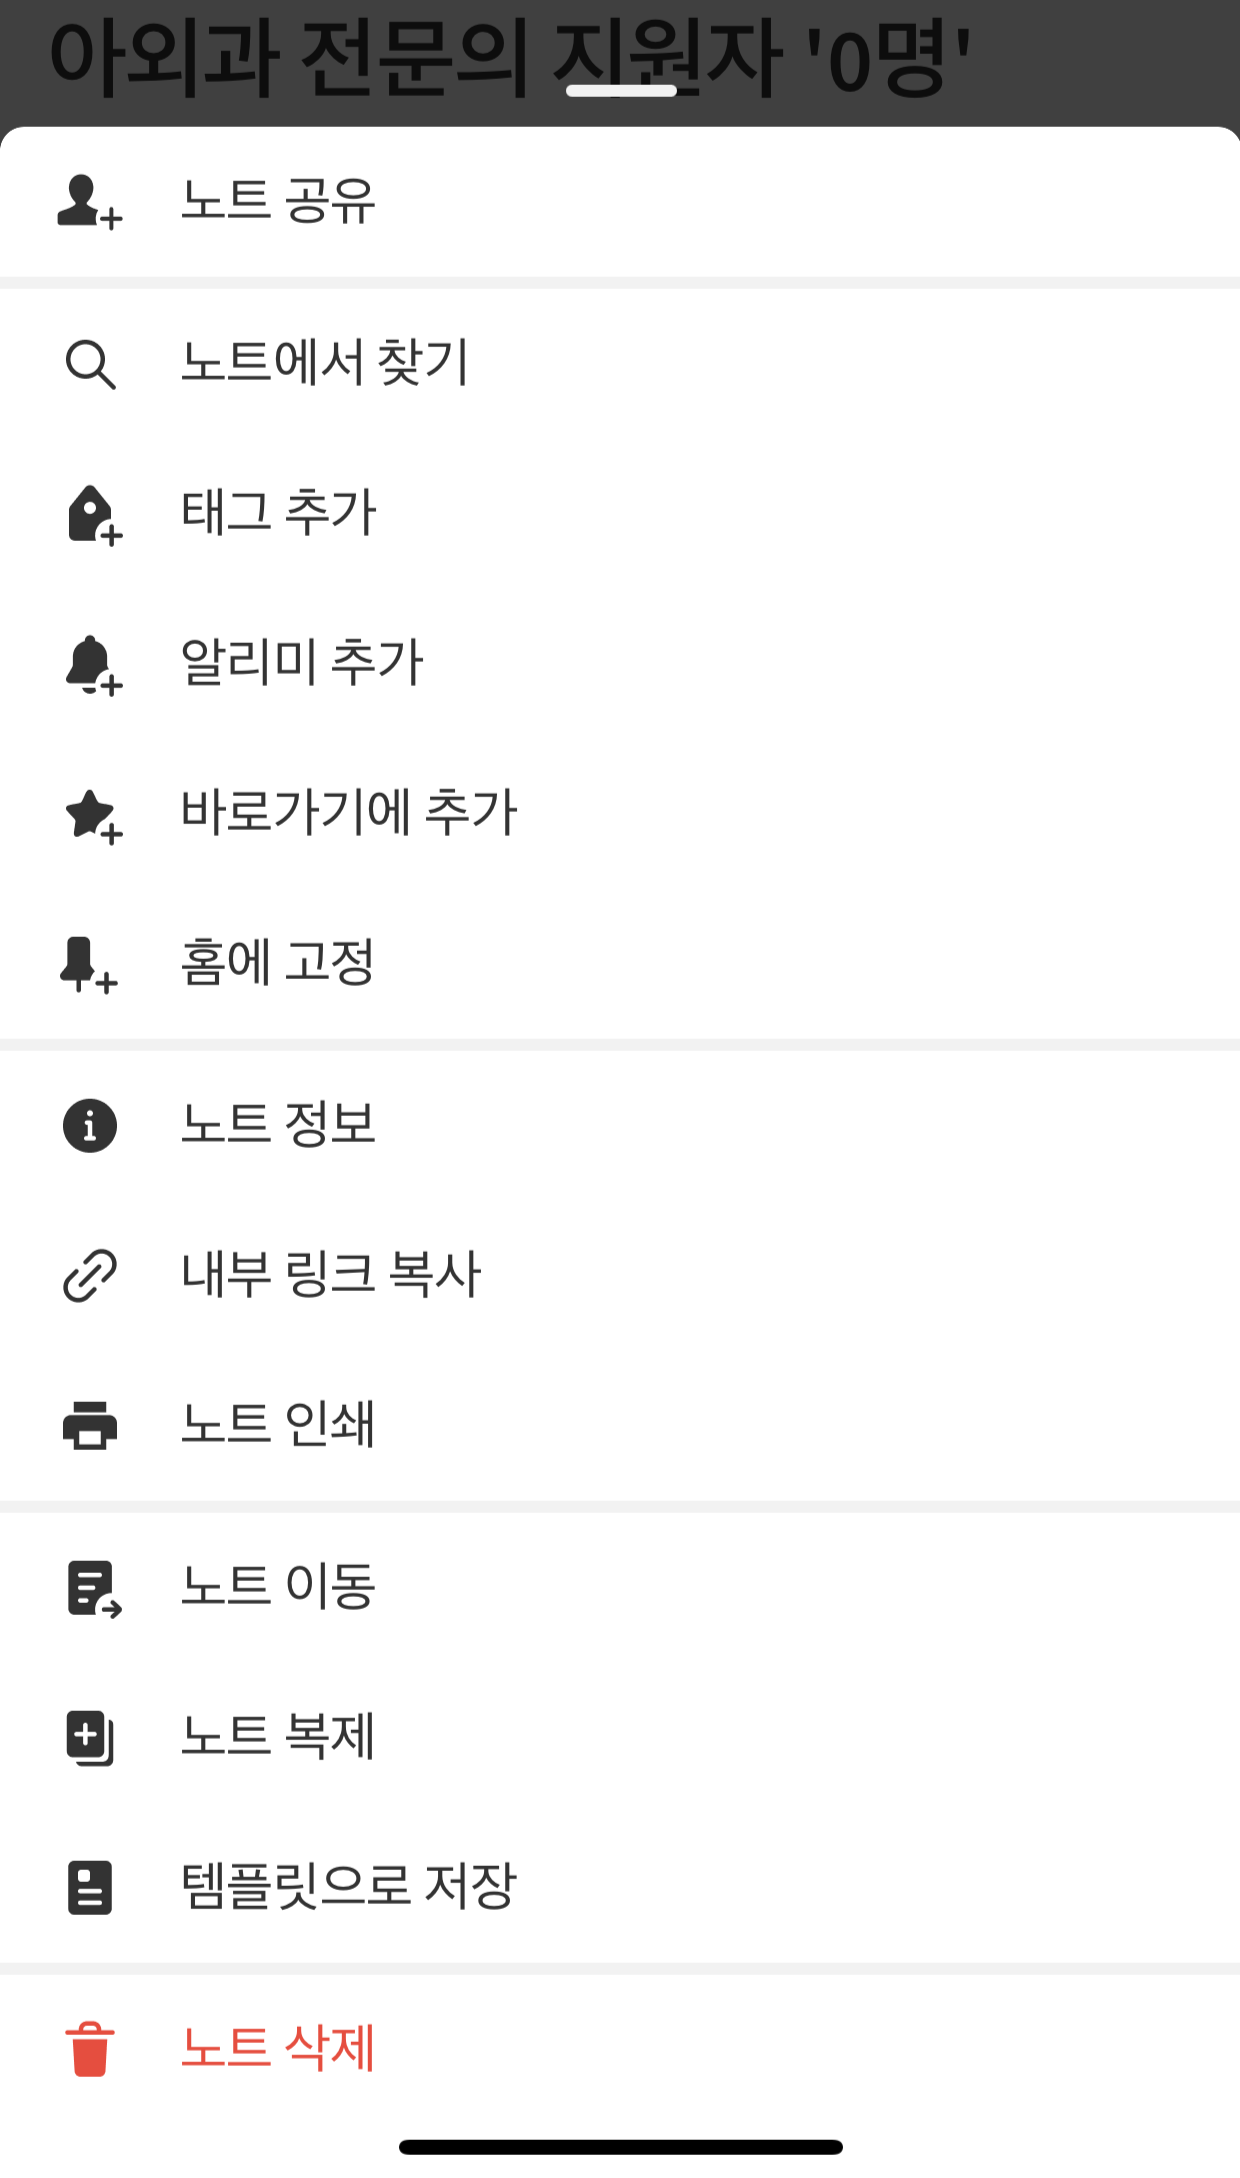Click the pin icon to pin home
The height and width of the screenshot is (2178, 1240).
pyautogui.click(x=88, y=965)
